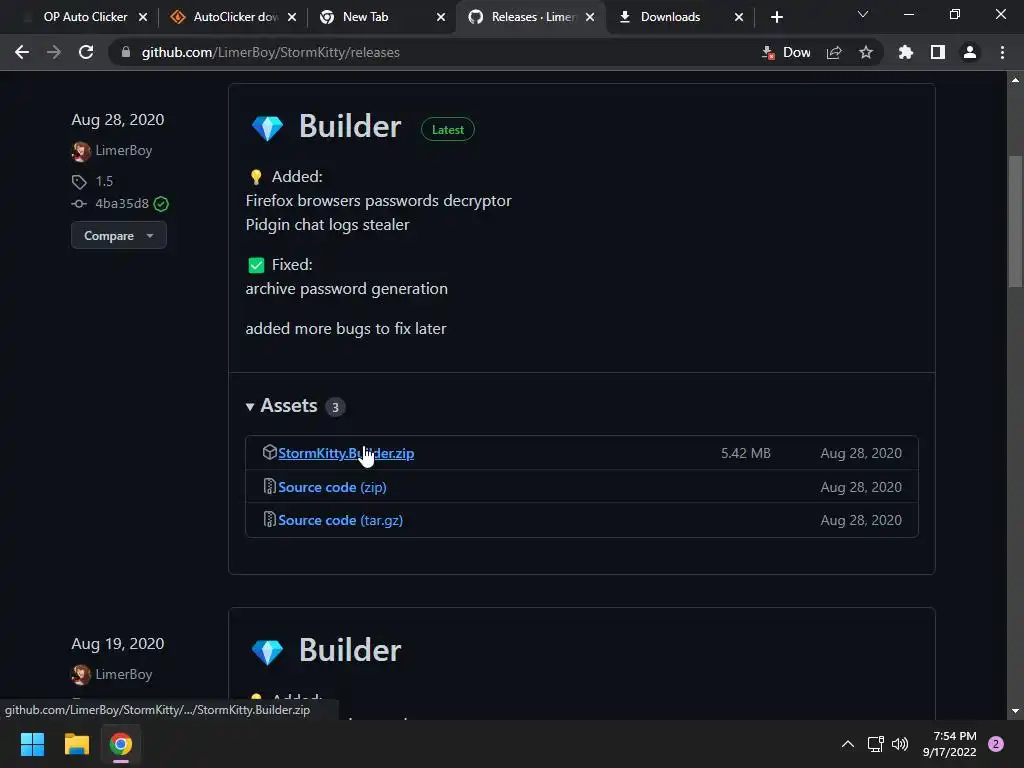Select the Releases GitHub tab
Image resolution: width=1024 pixels, height=768 pixels.
pyautogui.click(x=532, y=17)
